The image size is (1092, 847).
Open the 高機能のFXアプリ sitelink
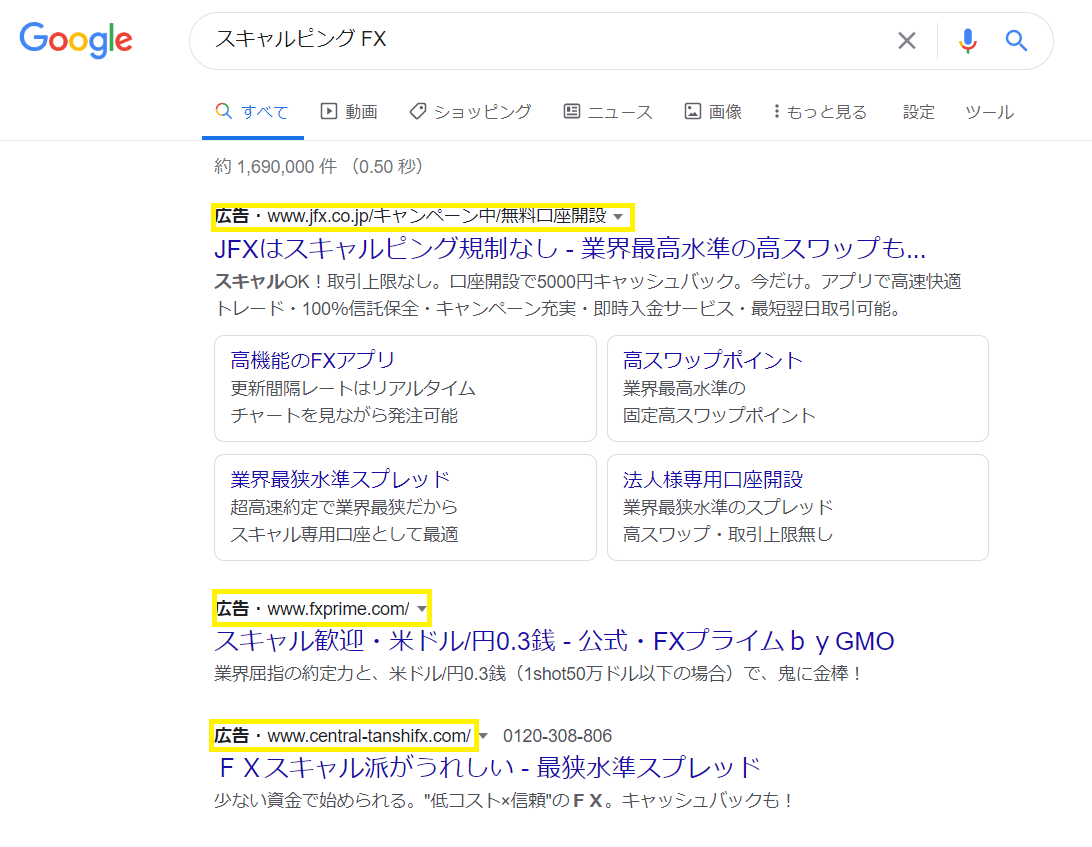313,360
